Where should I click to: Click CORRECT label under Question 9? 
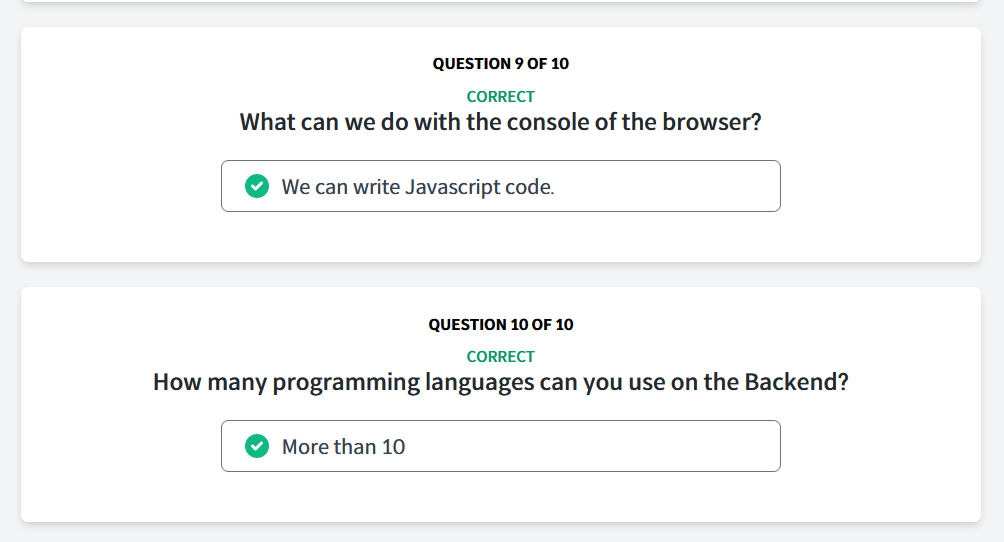pos(501,97)
